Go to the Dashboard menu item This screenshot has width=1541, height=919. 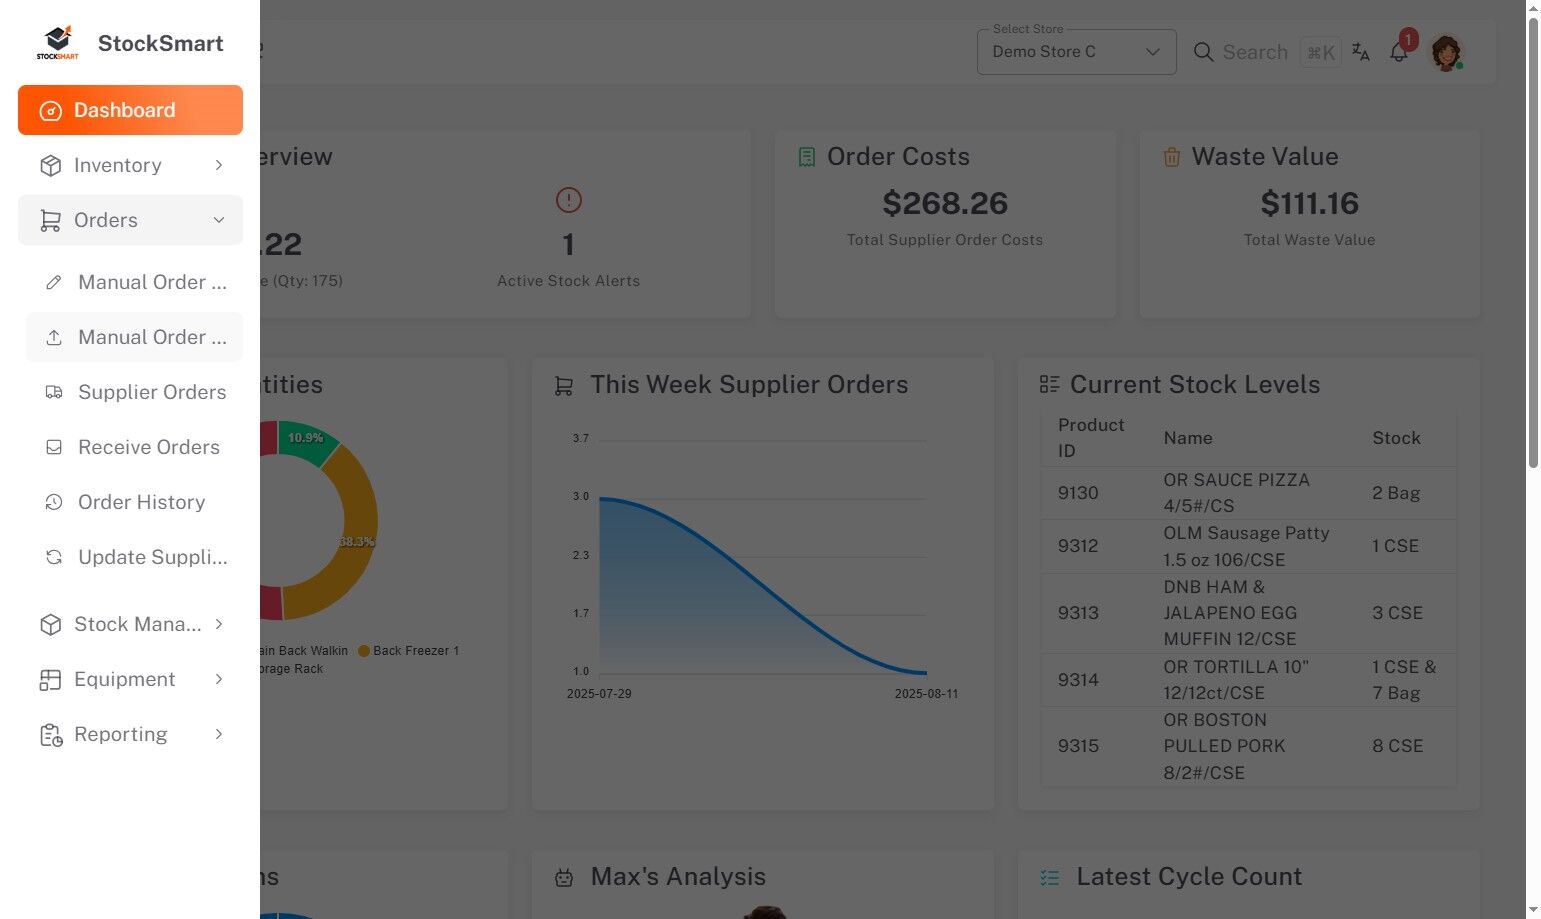click(130, 110)
